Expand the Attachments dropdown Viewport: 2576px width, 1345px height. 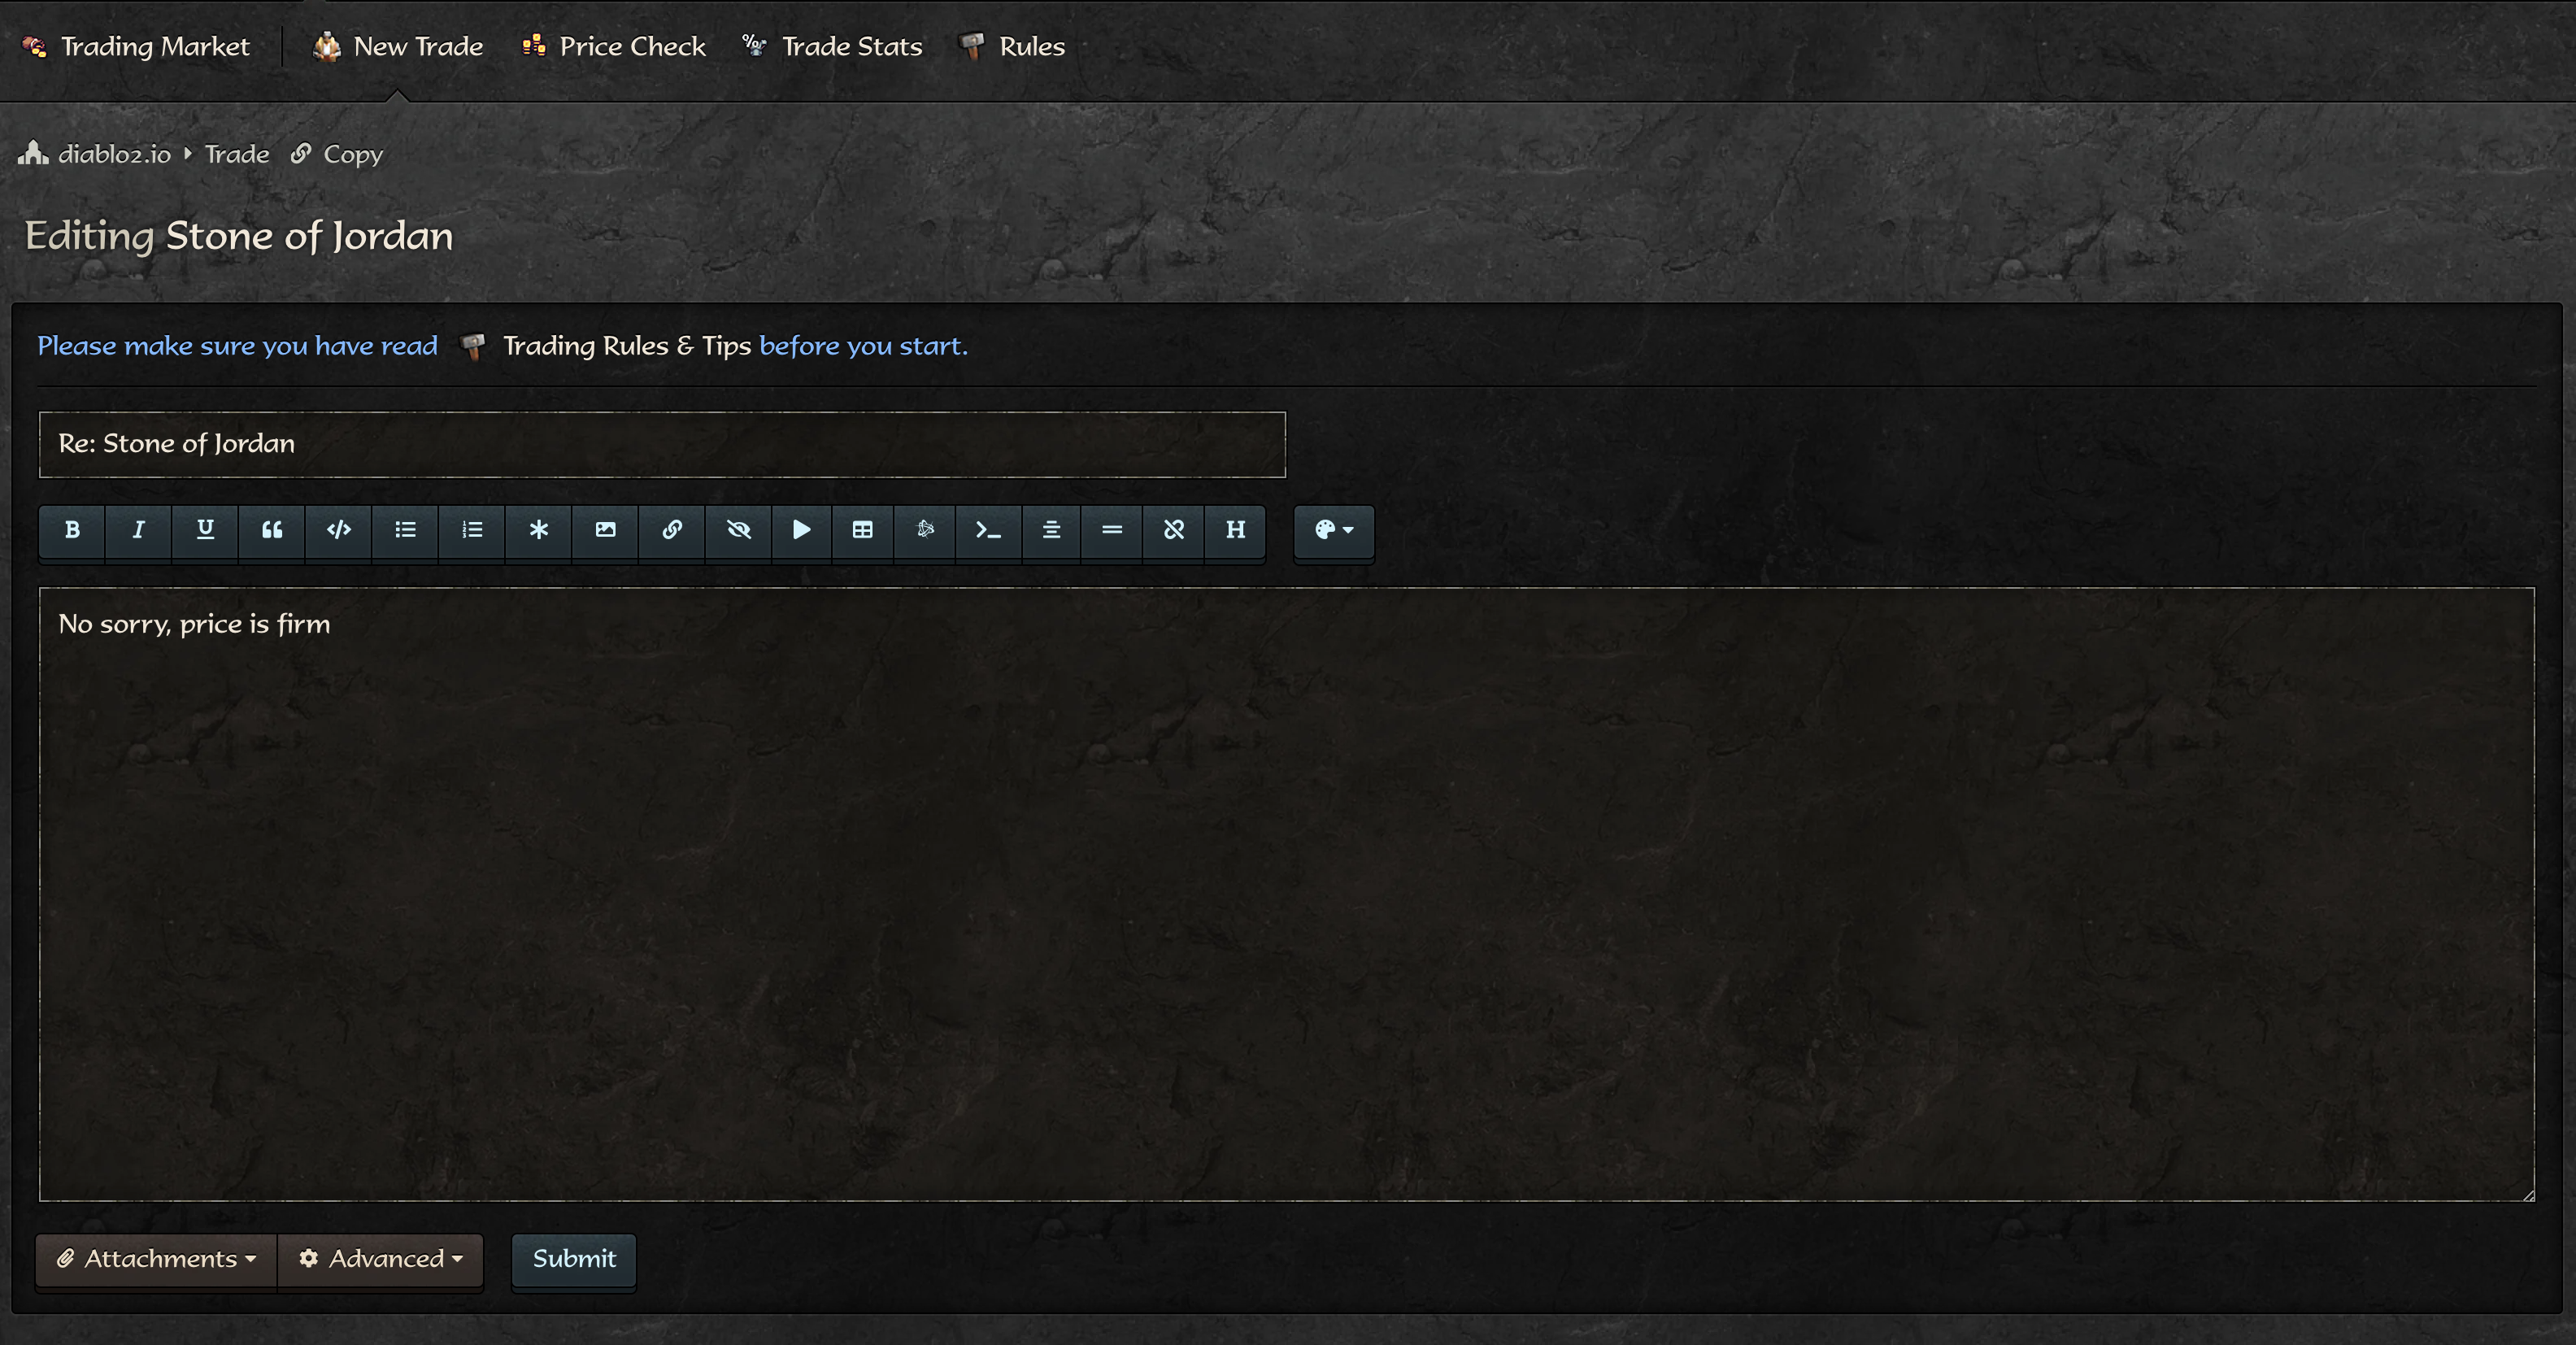(x=157, y=1259)
